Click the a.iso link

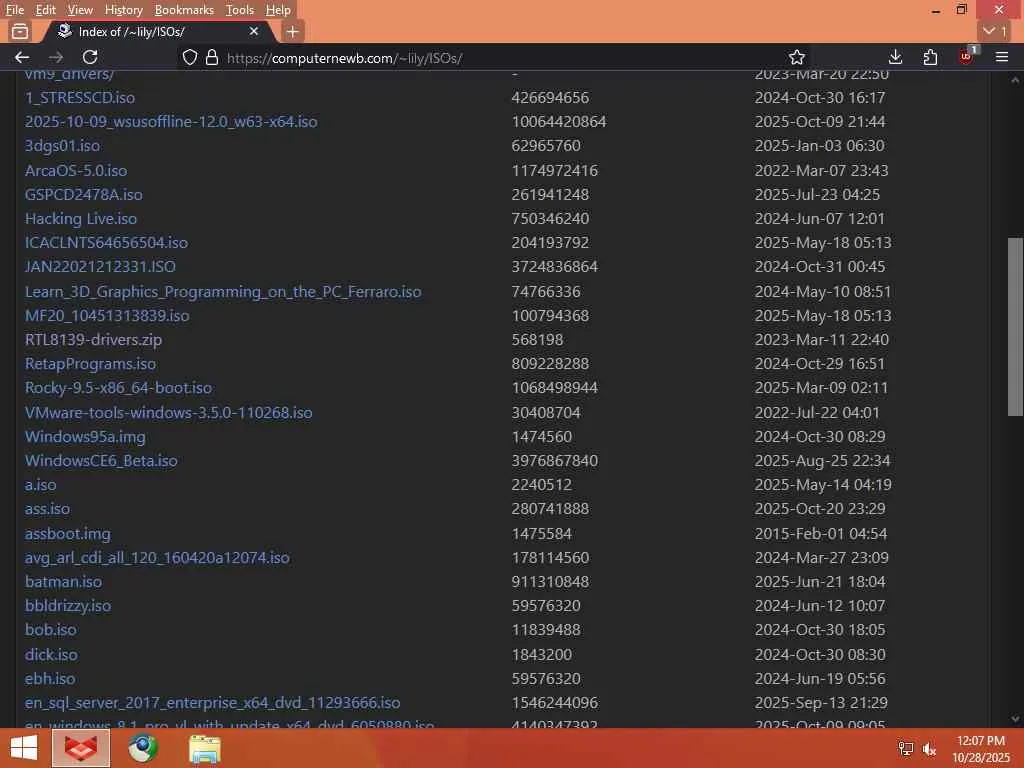click(40, 485)
